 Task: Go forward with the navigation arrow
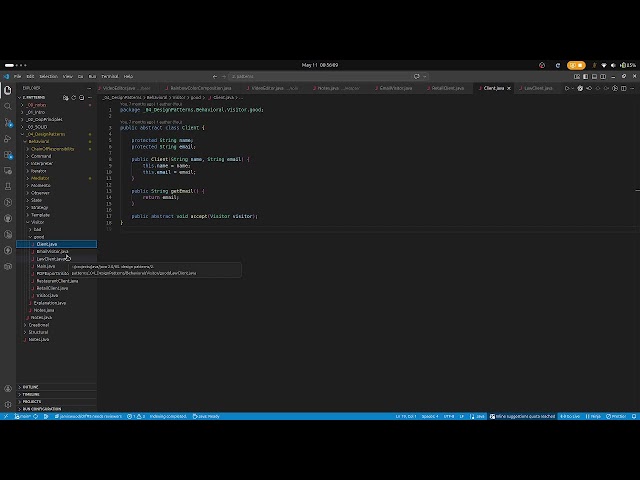tap(224, 76)
